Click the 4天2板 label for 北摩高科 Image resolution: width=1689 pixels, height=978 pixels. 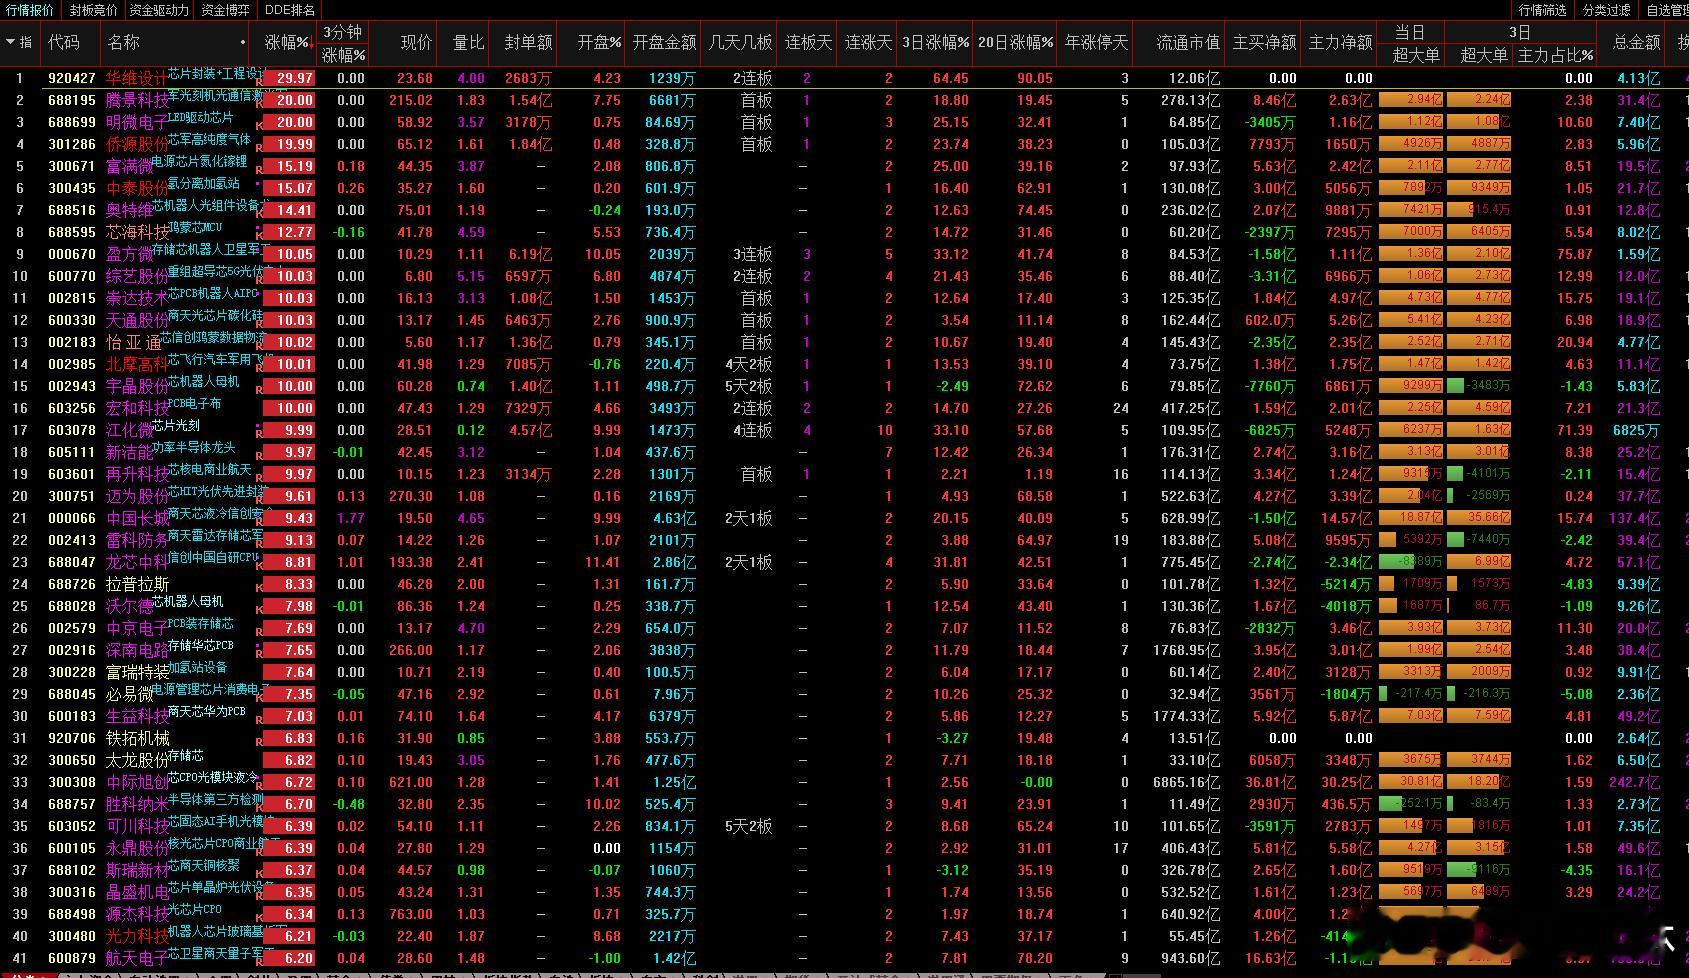(x=748, y=364)
